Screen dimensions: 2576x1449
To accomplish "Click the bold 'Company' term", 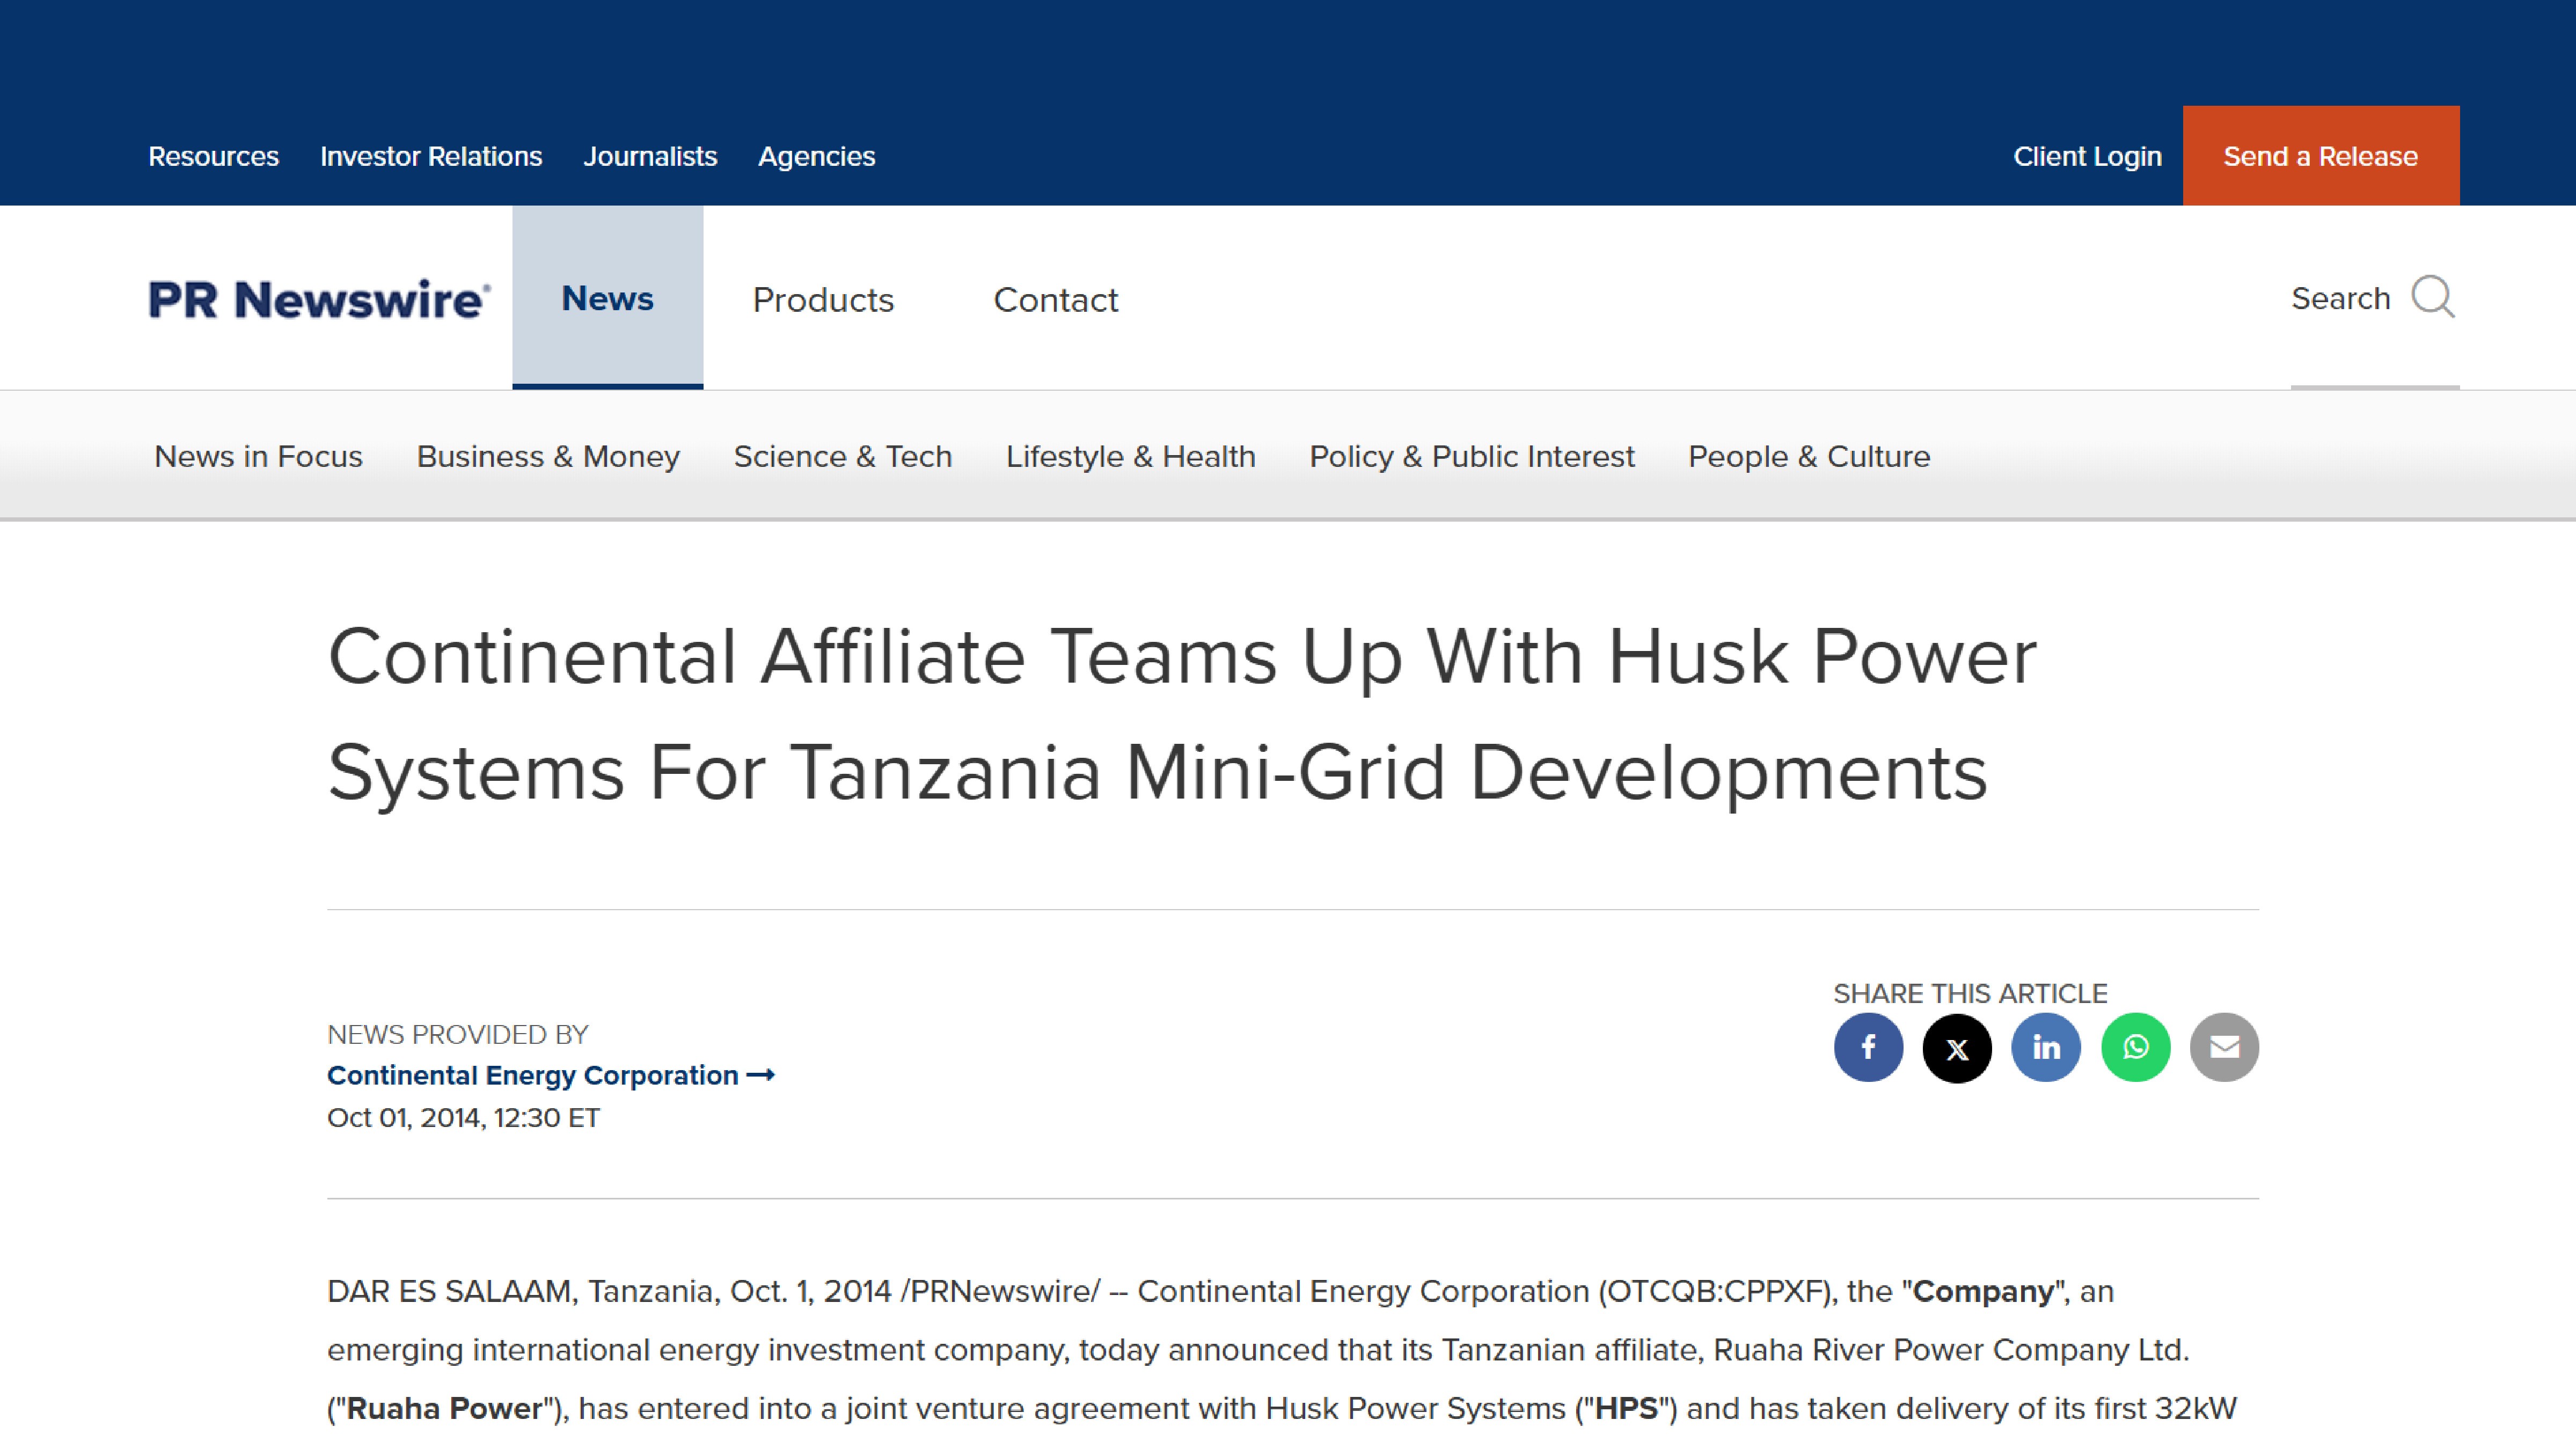I will pyautogui.click(x=1983, y=1291).
